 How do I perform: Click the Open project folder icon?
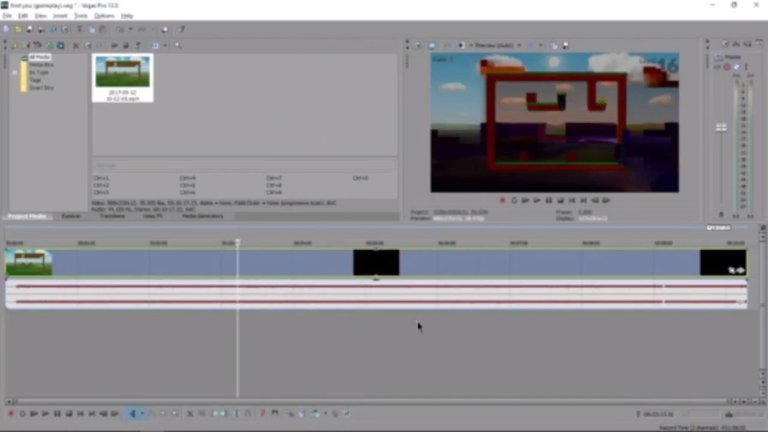click(x=18, y=30)
